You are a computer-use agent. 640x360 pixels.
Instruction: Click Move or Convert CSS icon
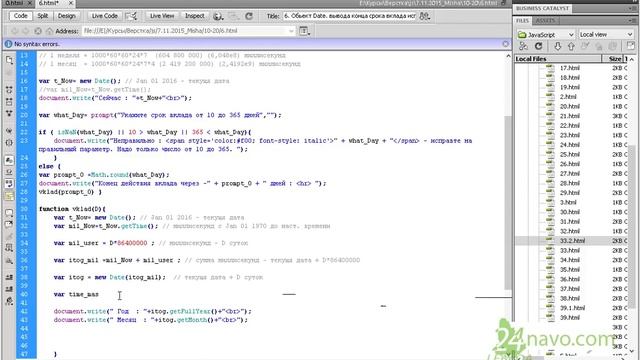click(9, 260)
